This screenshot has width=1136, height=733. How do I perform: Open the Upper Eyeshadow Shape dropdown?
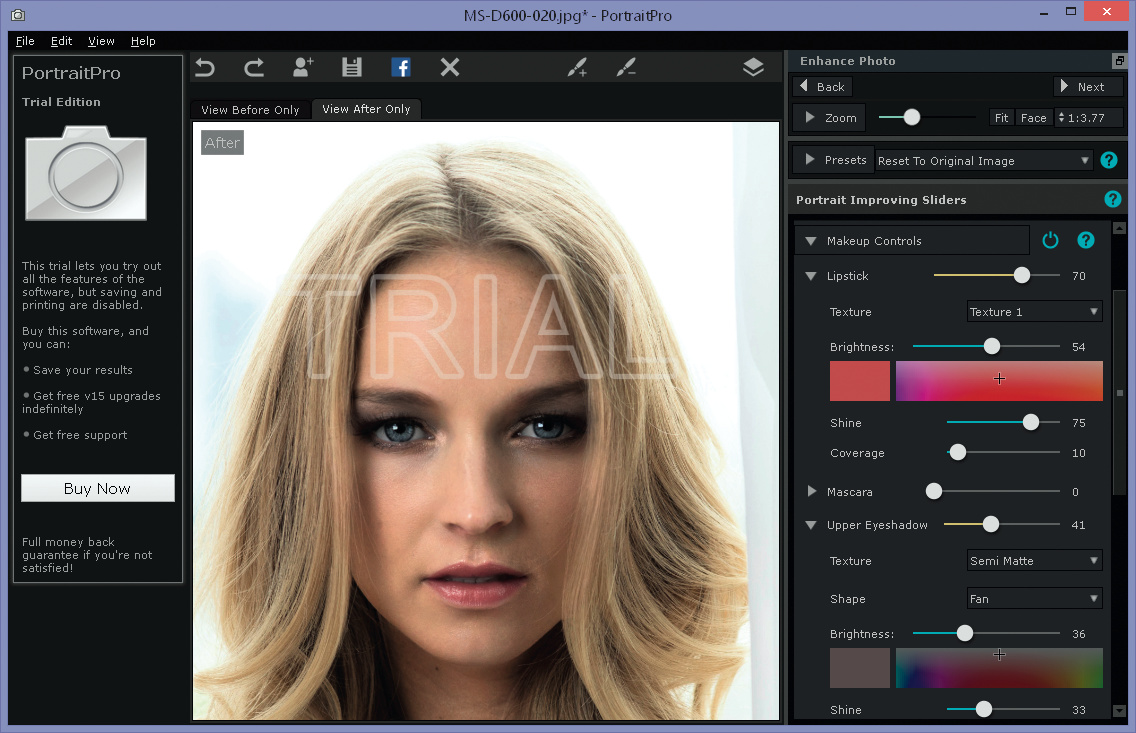coord(1034,599)
